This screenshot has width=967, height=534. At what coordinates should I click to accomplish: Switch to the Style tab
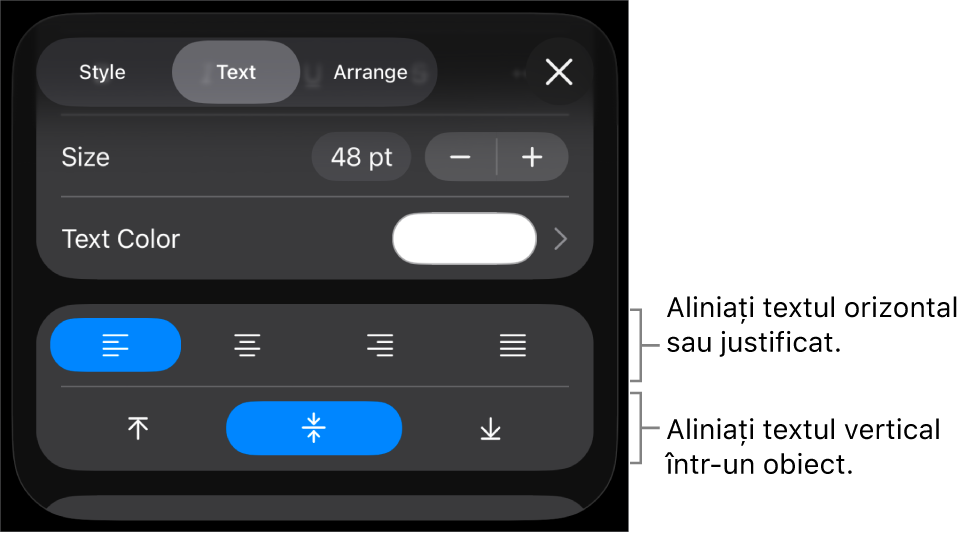[x=102, y=72]
